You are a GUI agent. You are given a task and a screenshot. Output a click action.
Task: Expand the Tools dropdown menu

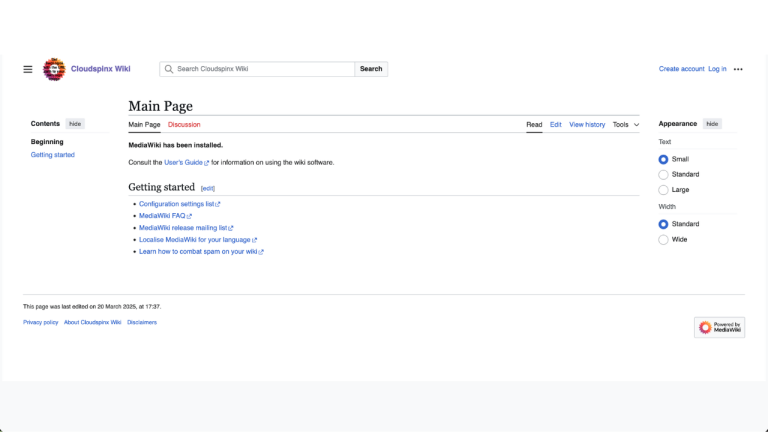click(x=626, y=124)
